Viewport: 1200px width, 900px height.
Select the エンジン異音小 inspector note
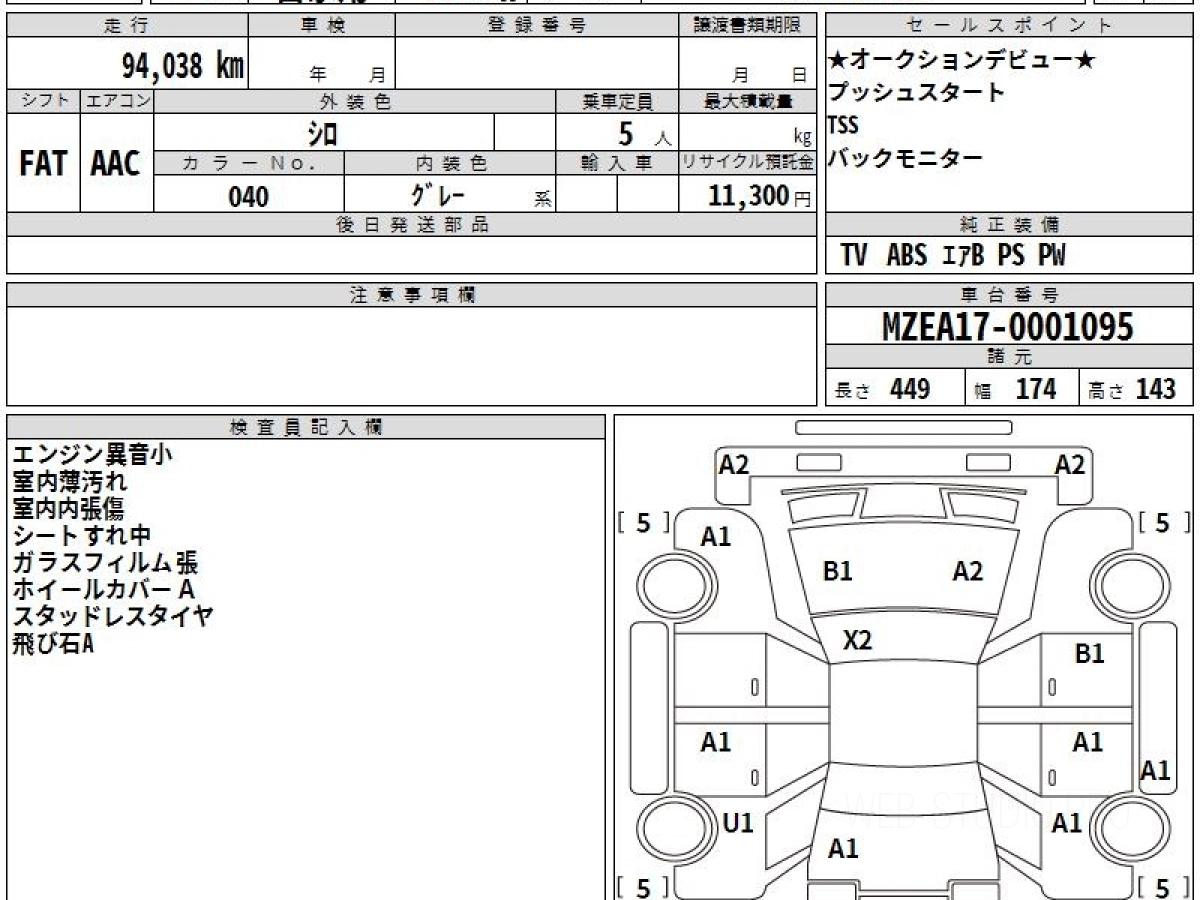click(x=93, y=454)
